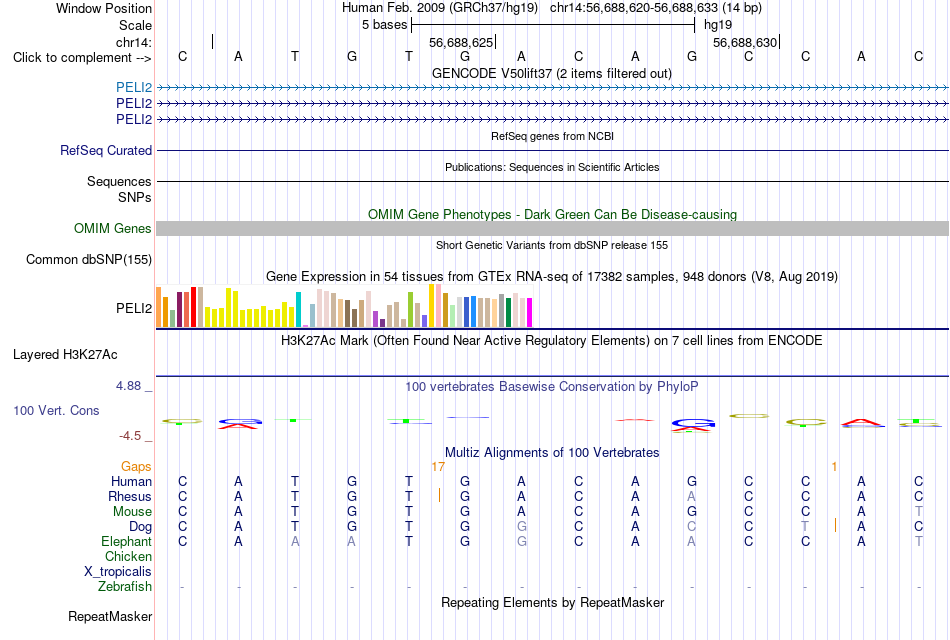Click '100 vertebrates Basewise Conservation by PhyloP' title
Image resolution: width=950 pixels, height=640 pixels.
click(x=552, y=387)
